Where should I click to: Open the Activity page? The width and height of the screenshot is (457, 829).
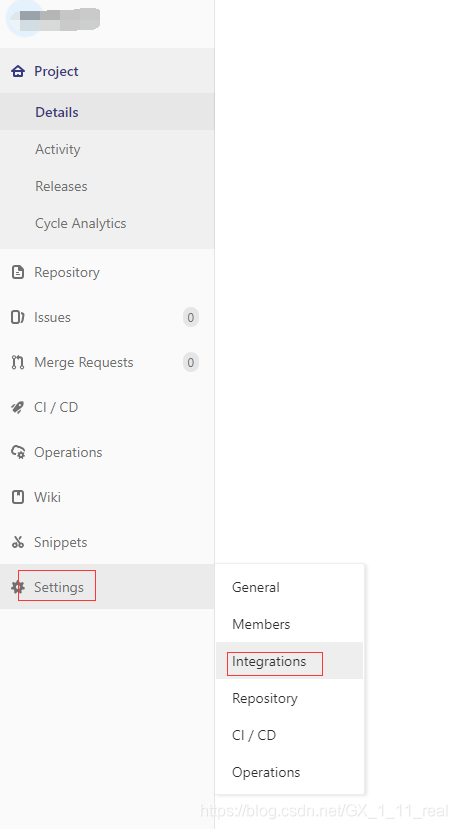(58, 149)
